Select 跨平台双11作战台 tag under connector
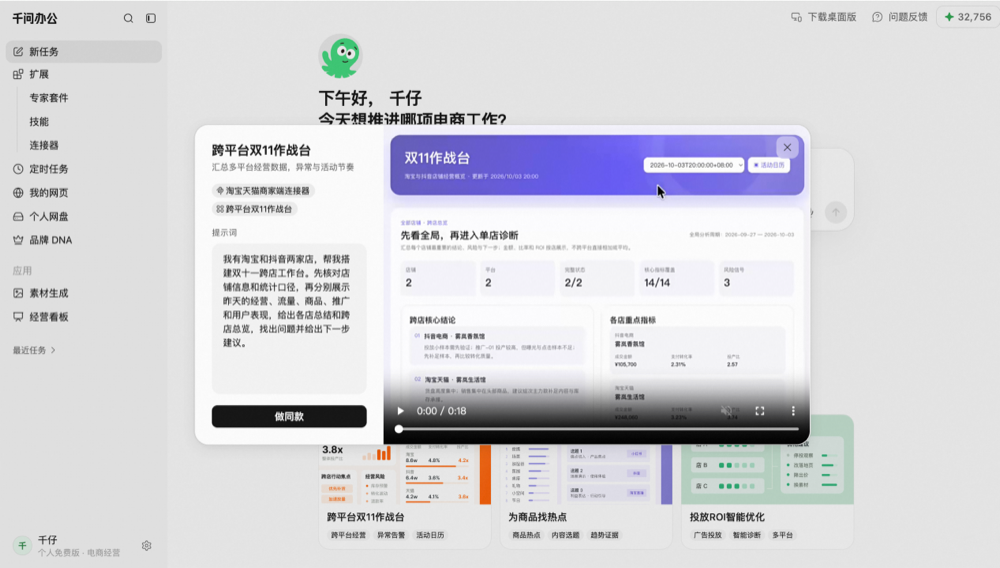This screenshot has height=568, width=1000. coord(254,209)
